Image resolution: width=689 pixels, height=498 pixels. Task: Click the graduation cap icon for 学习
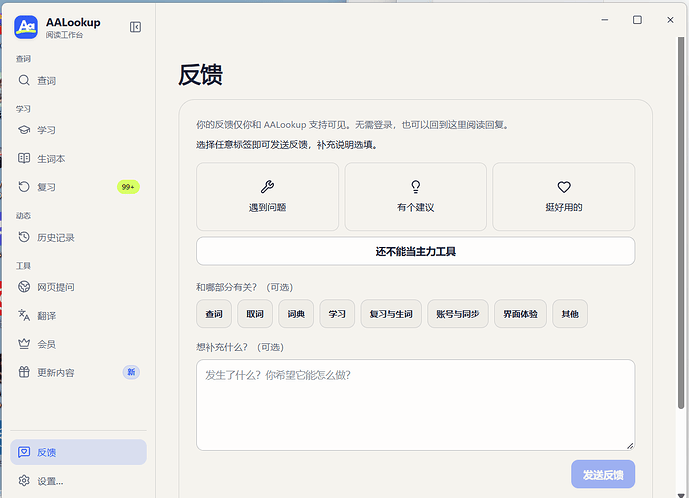tap(24, 130)
